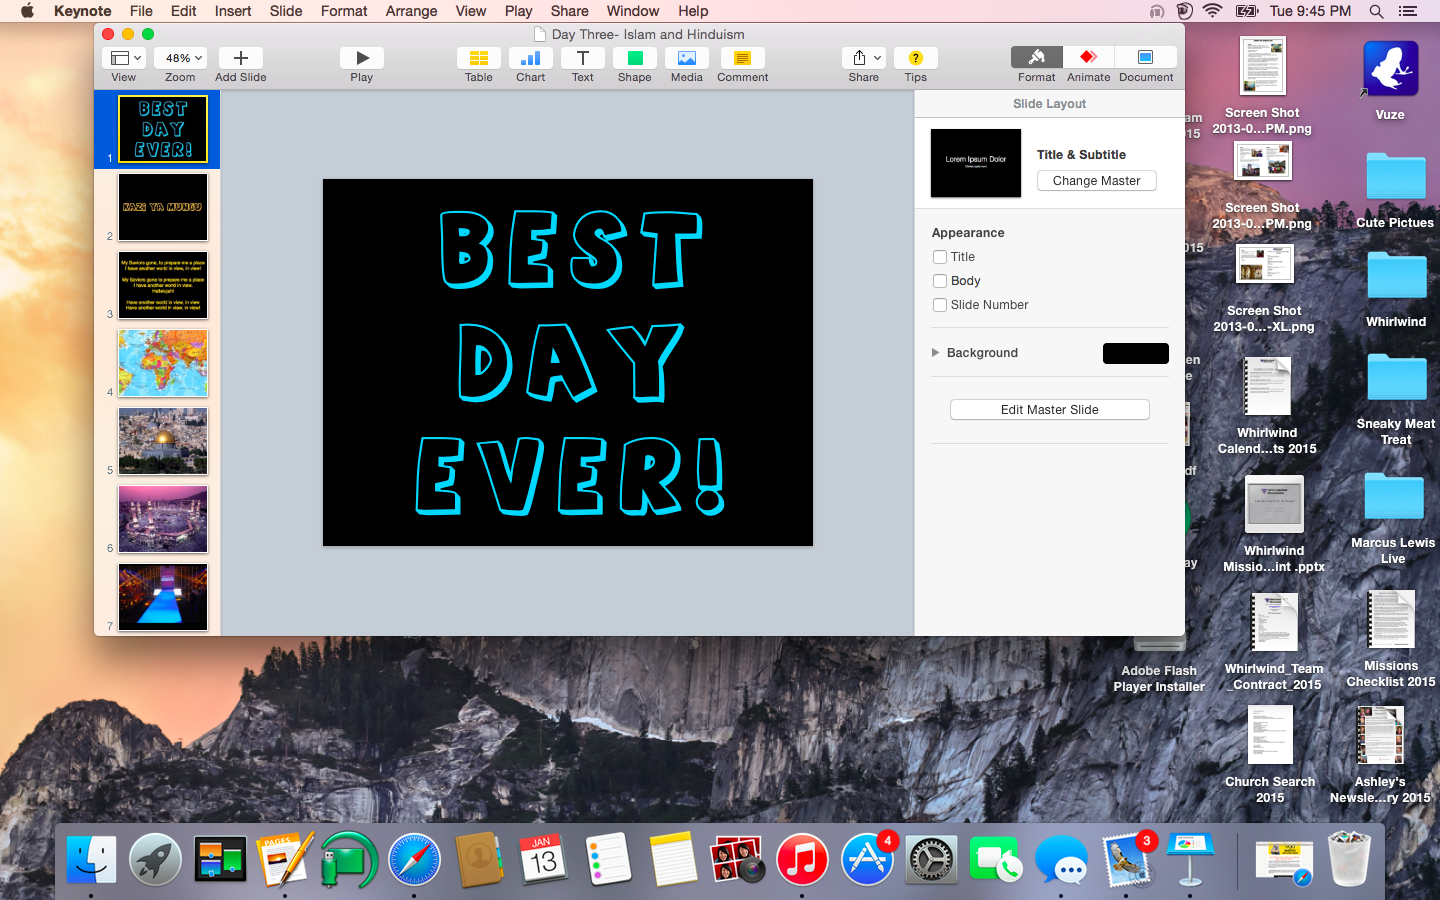Start the slideshow with the Play button
Image resolution: width=1440 pixels, height=900 pixels.
(x=362, y=58)
